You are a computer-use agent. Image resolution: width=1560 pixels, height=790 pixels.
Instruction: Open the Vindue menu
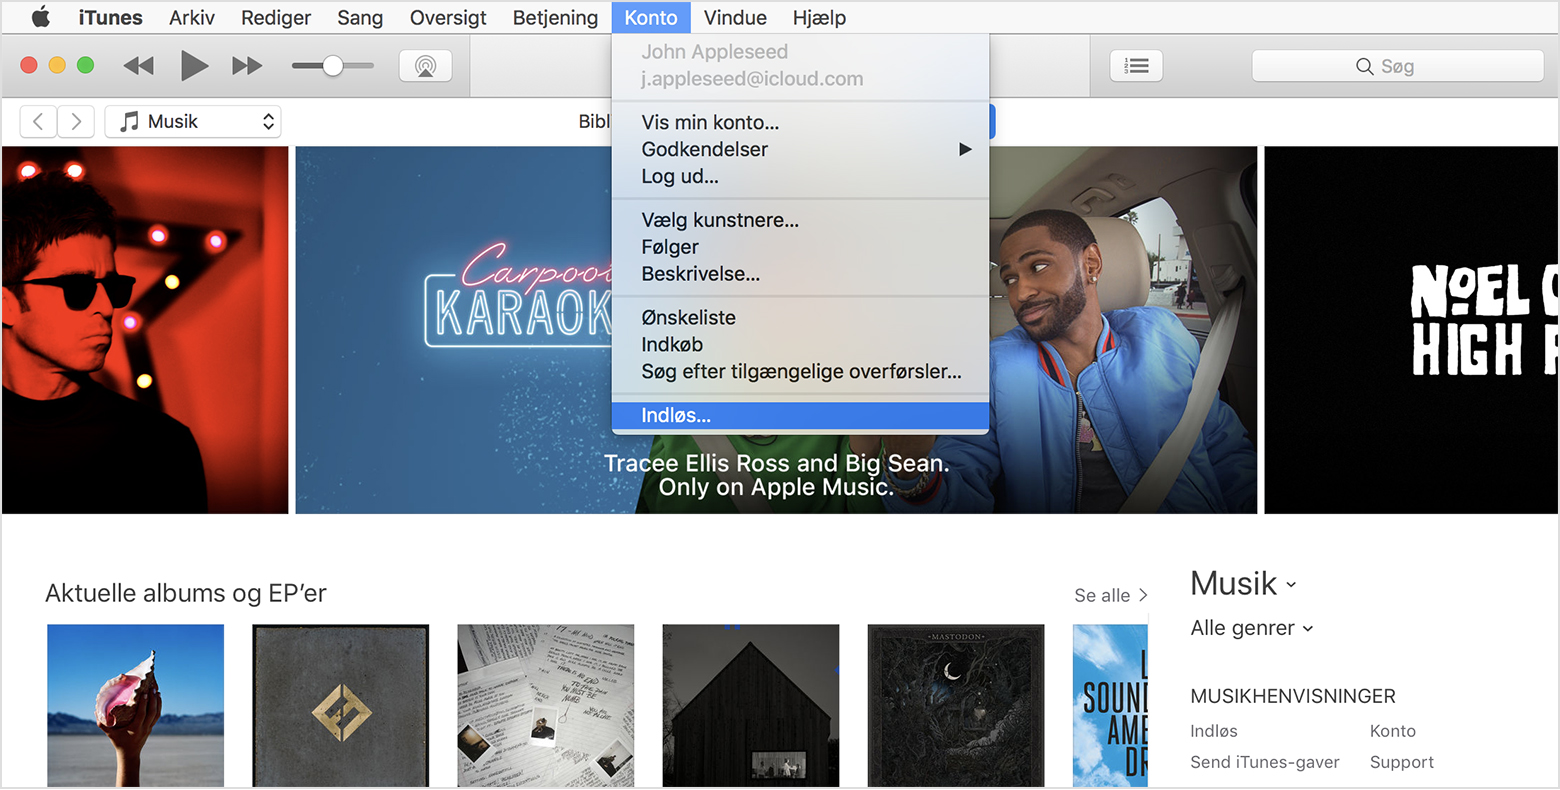(x=735, y=17)
